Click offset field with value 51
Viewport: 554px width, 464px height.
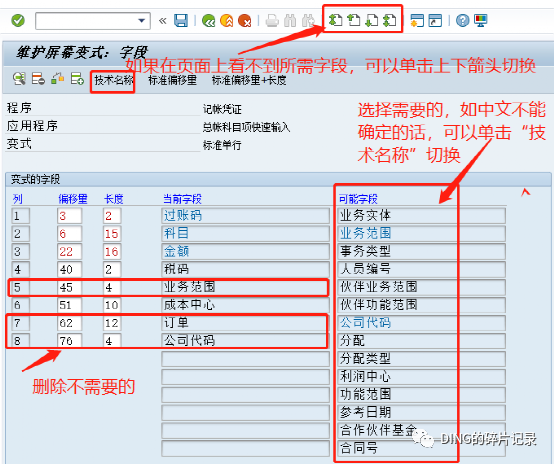tap(69, 305)
